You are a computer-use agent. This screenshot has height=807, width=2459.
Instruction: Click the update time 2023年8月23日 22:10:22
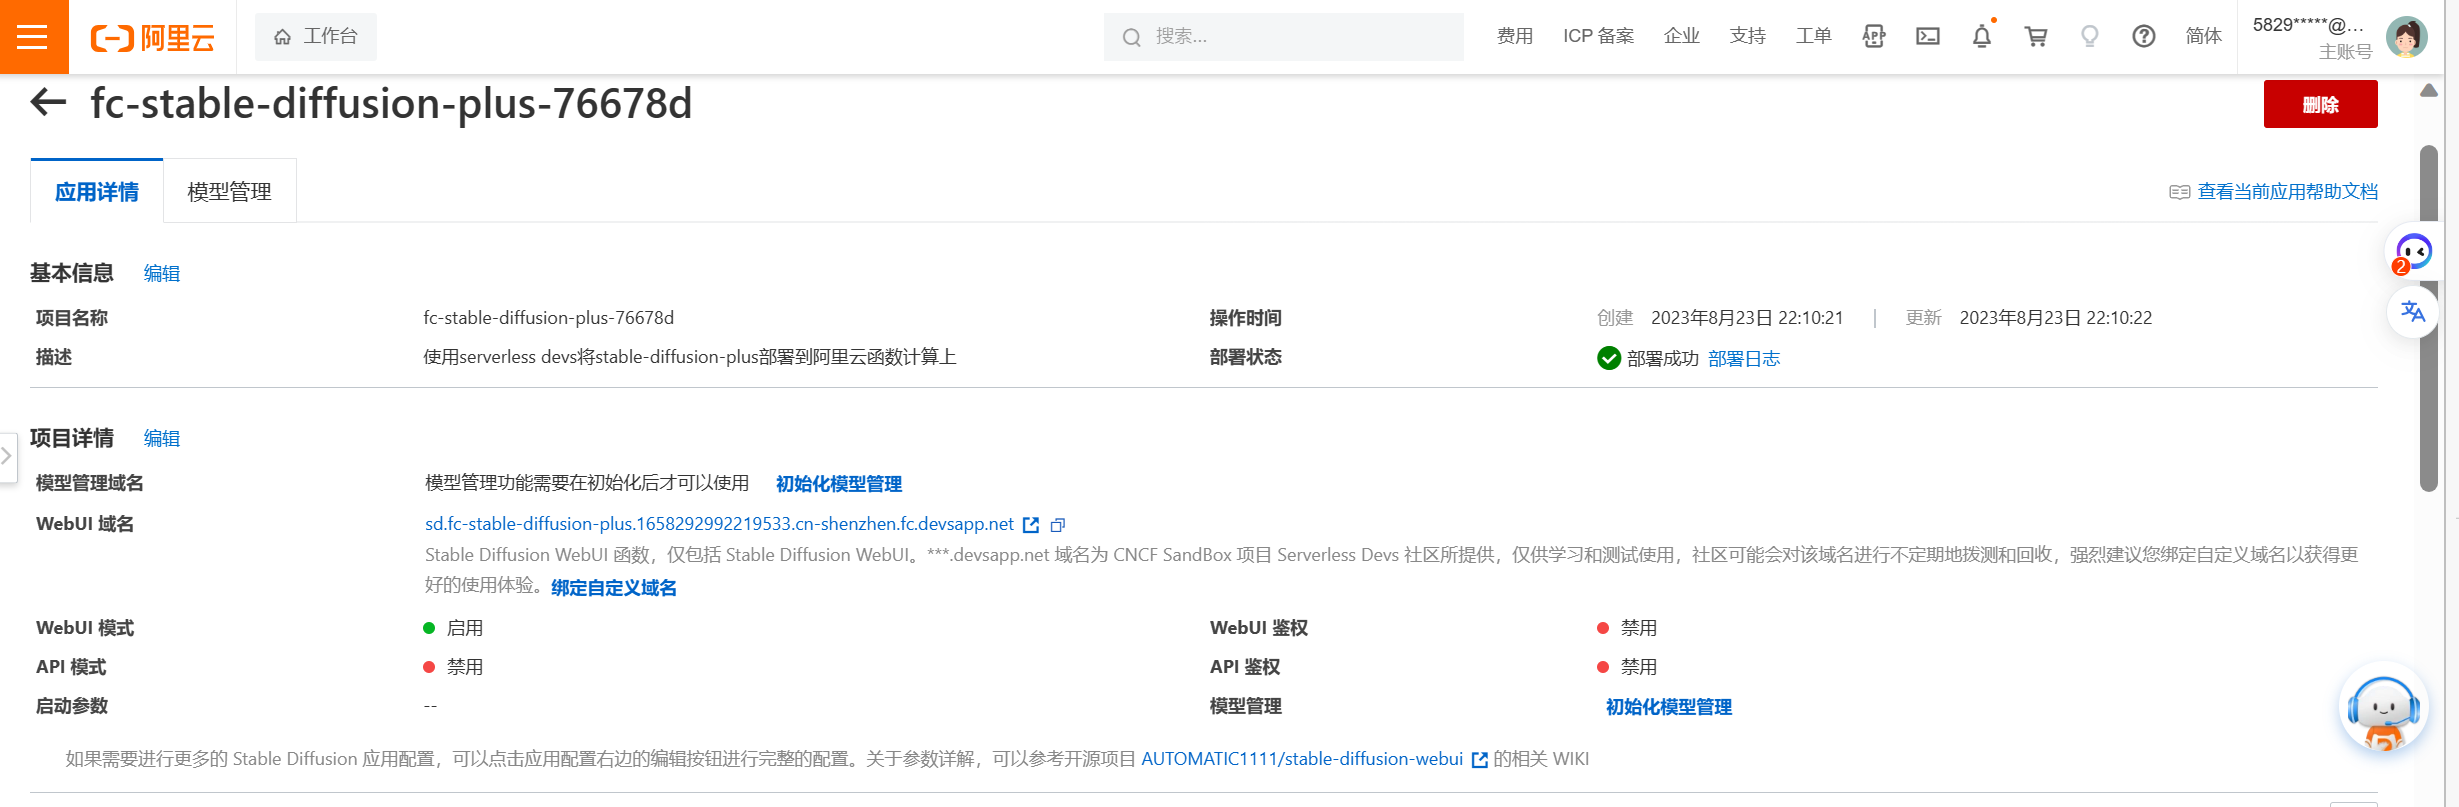[2056, 318]
